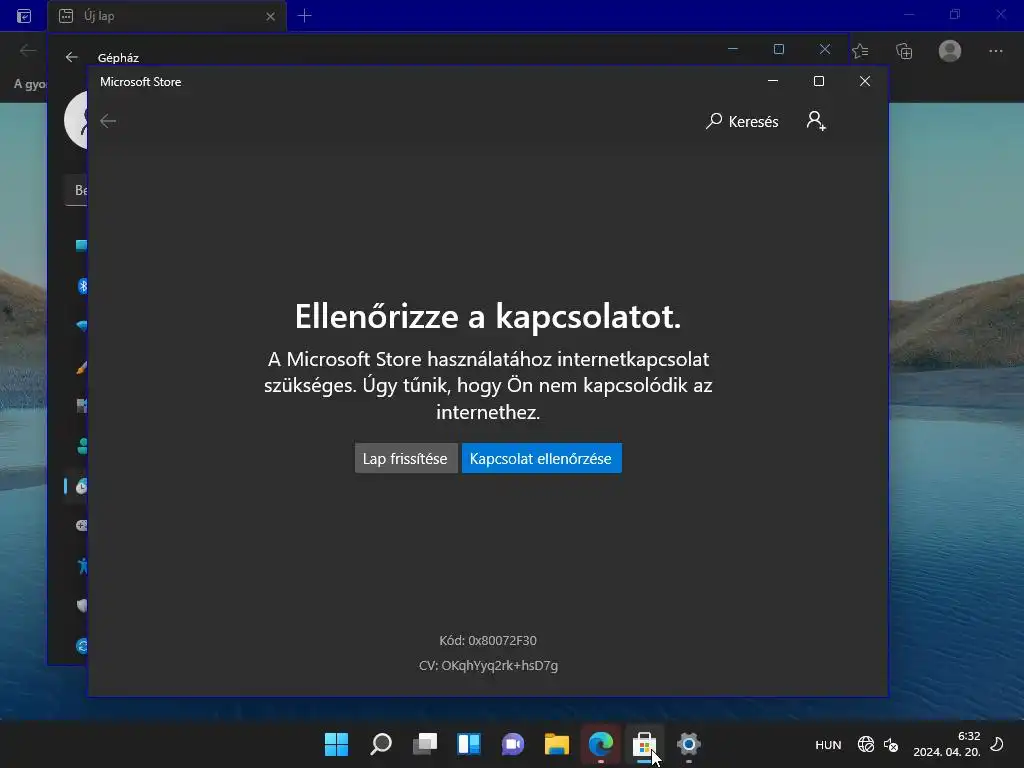Open Edge Collections icon

[904, 51]
